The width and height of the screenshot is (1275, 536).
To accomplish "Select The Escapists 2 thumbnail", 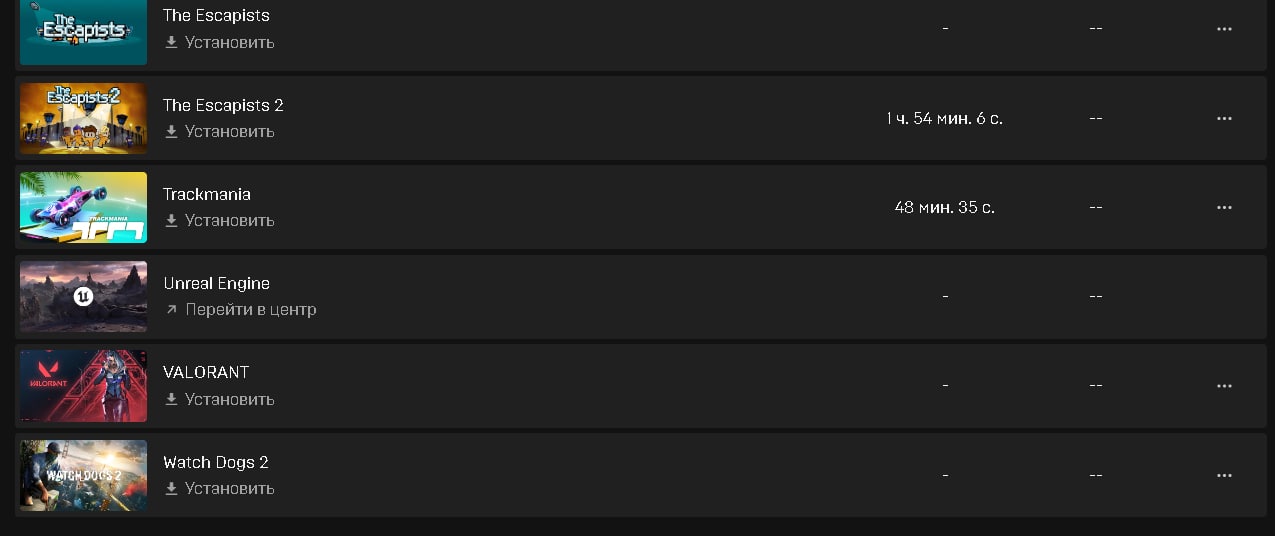I will (x=84, y=118).
